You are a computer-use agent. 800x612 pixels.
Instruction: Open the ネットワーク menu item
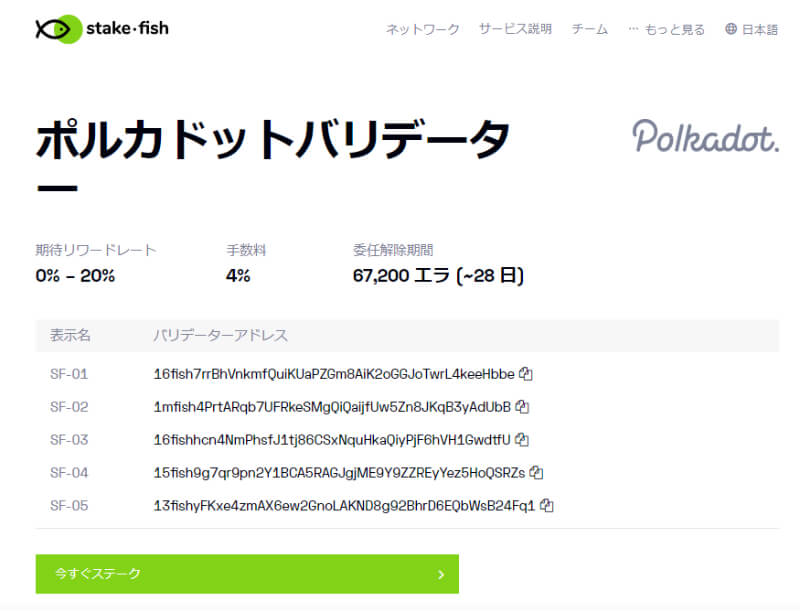pos(423,29)
